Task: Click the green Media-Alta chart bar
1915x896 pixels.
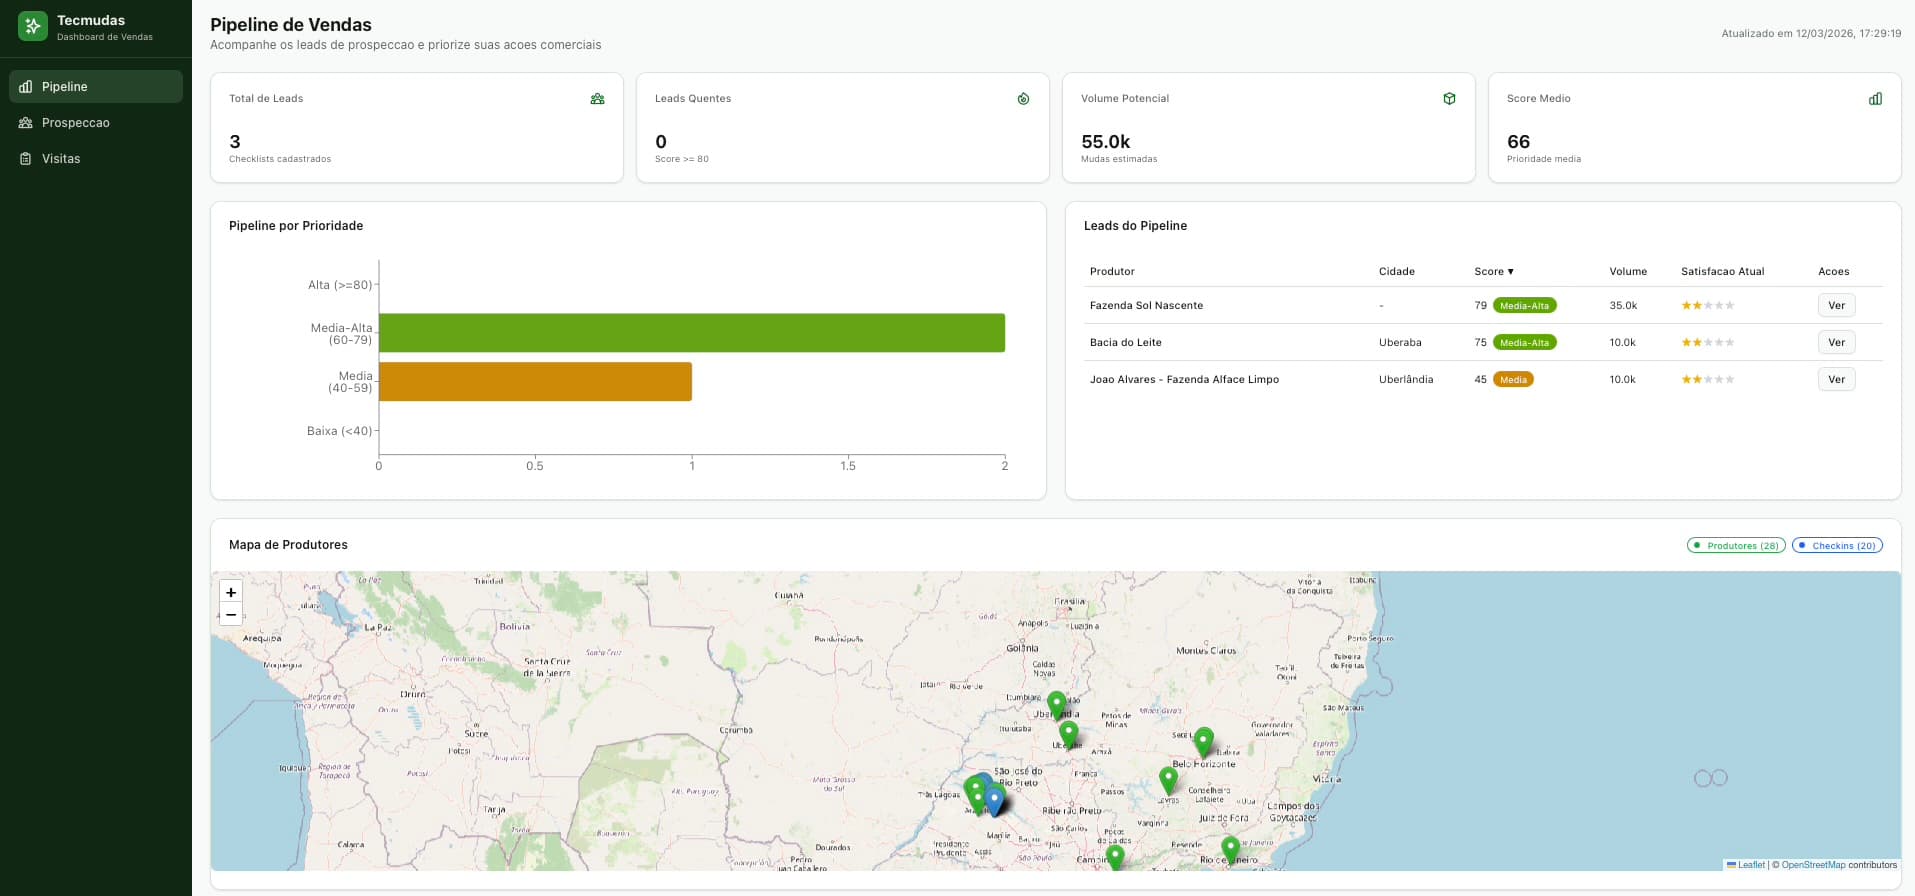Action: click(x=692, y=333)
